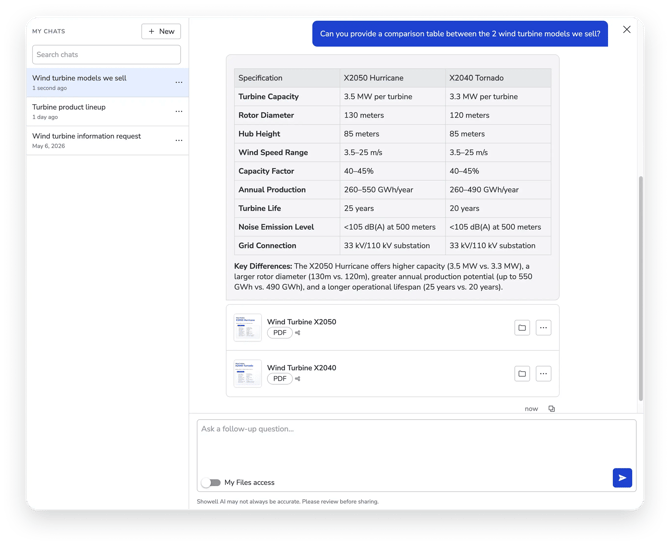The height and width of the screenshot is (545, 670).
Task: Start a new chat with New button
Action: pyautogui.click(x=161, y=31)
